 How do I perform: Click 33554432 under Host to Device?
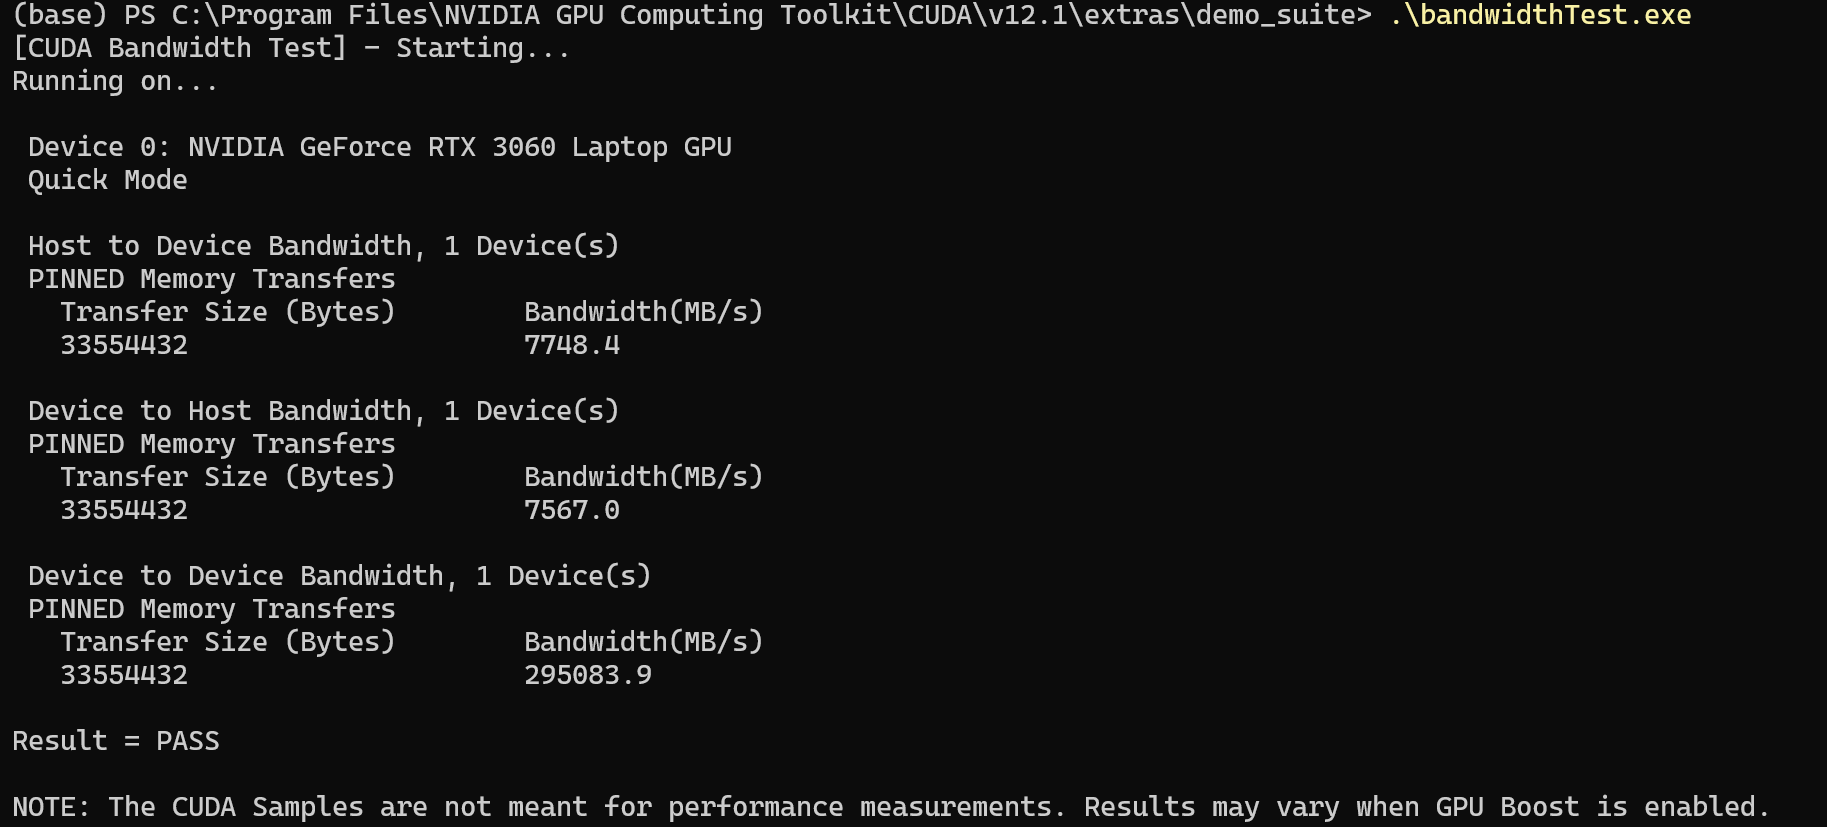[124, 345]
